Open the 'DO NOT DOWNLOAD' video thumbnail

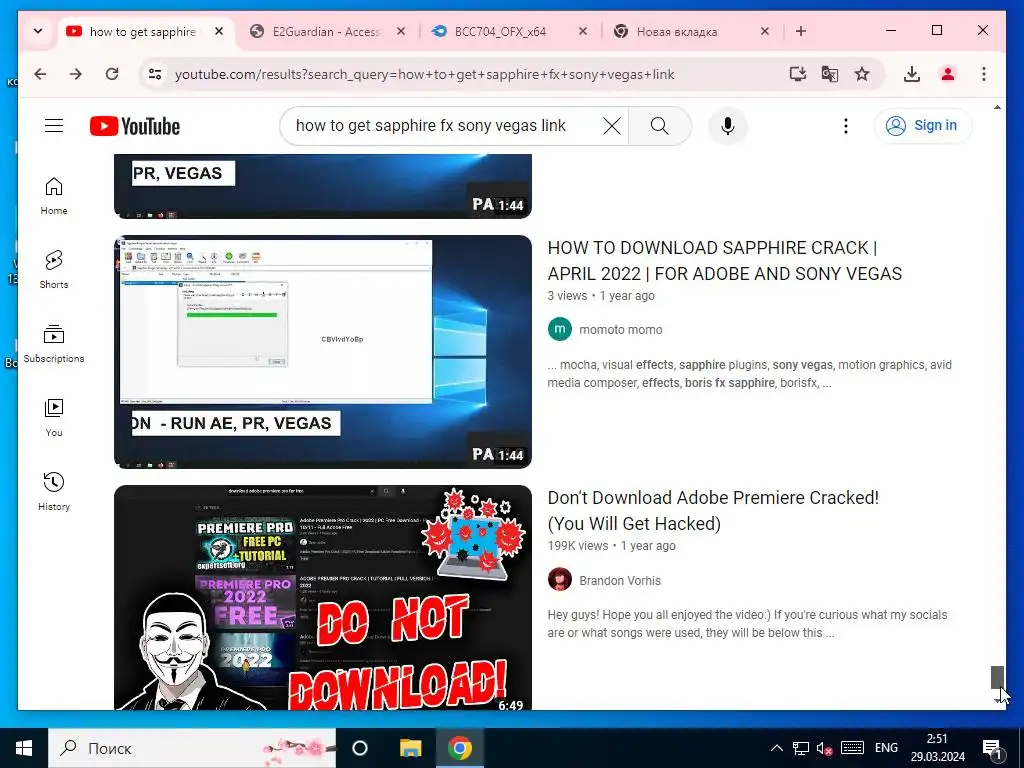point(323,598)
